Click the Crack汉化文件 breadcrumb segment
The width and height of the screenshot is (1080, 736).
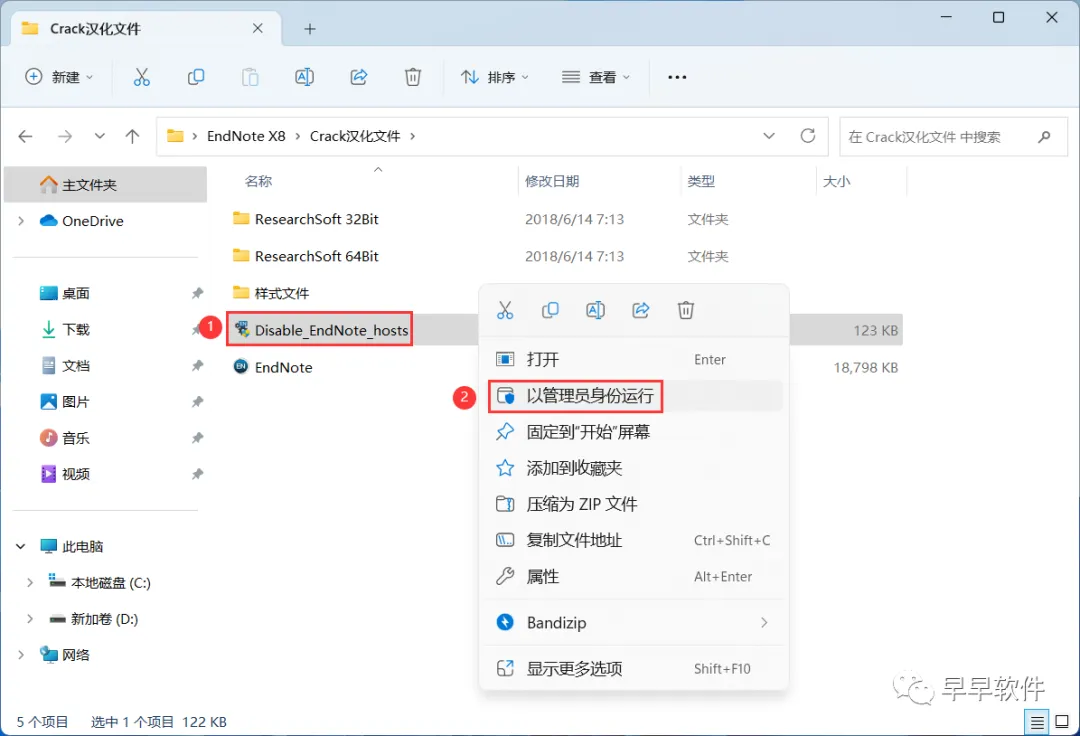tap(355, 136)
